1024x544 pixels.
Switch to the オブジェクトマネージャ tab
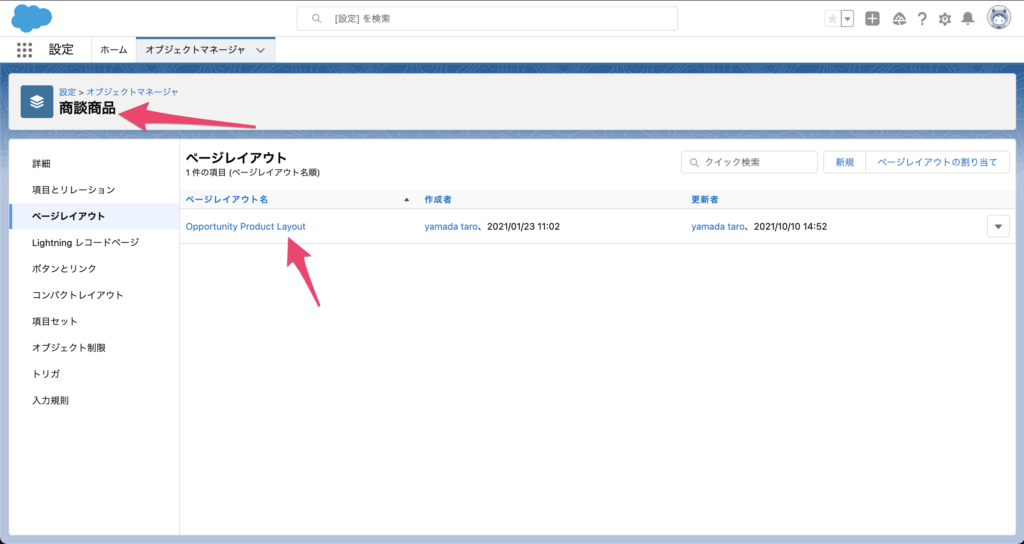point(195,50)
